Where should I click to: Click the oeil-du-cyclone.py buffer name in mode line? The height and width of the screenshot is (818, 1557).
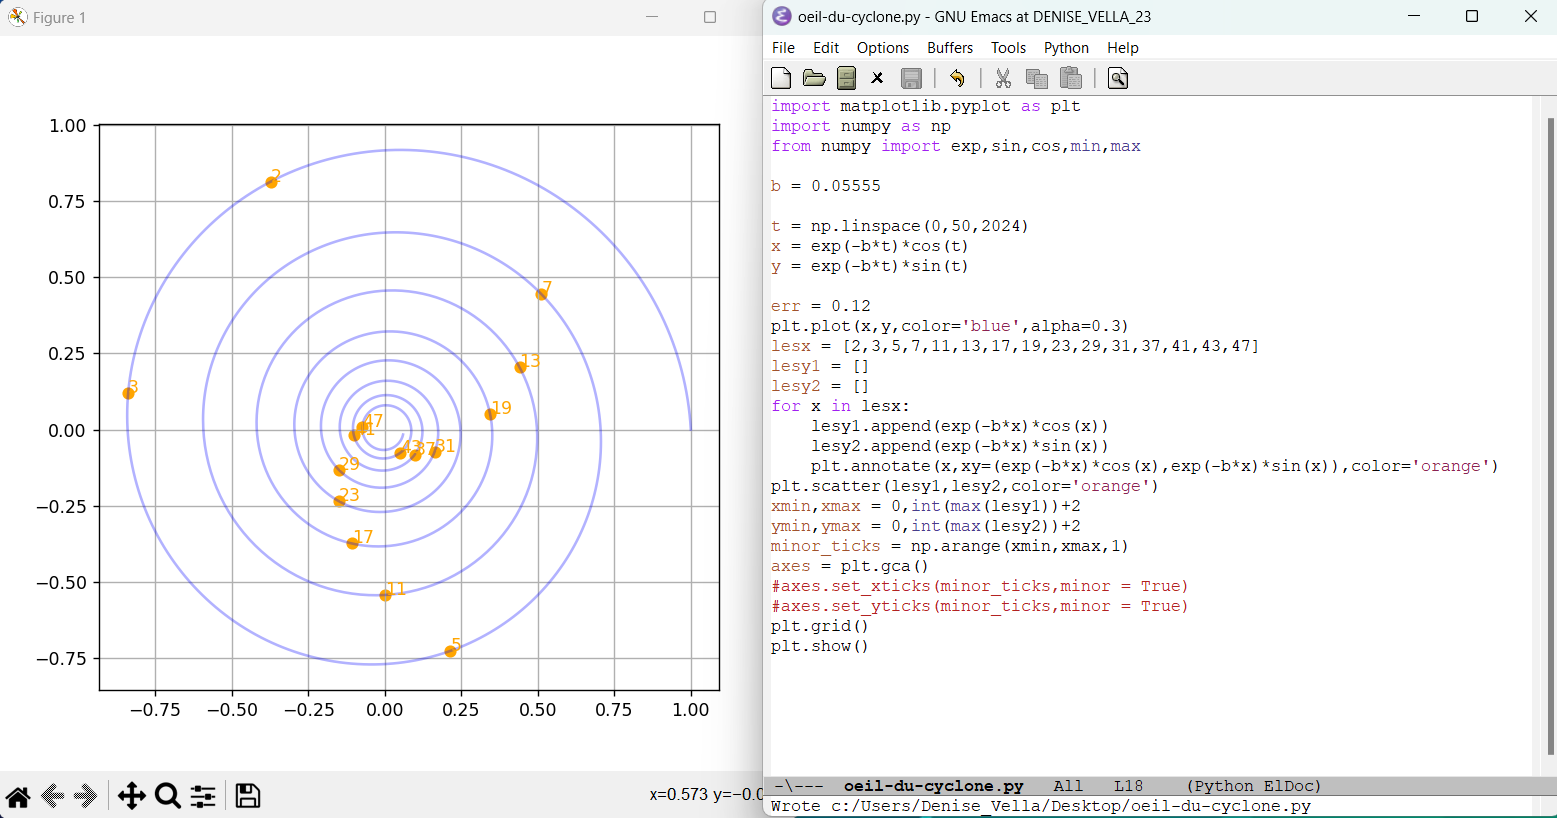(x=933, y=786)
